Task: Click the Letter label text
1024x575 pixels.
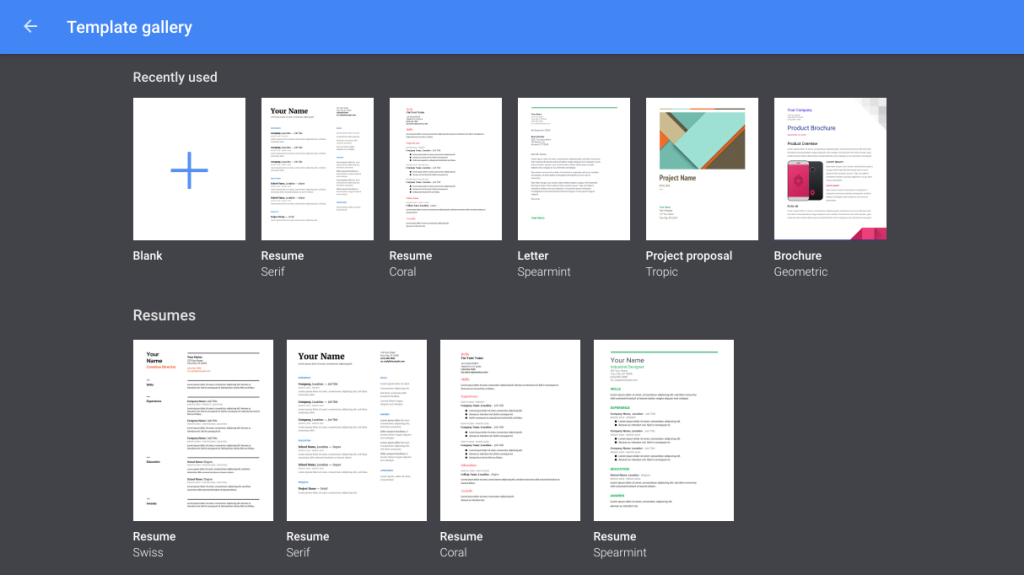Action: tap(533, 256)
